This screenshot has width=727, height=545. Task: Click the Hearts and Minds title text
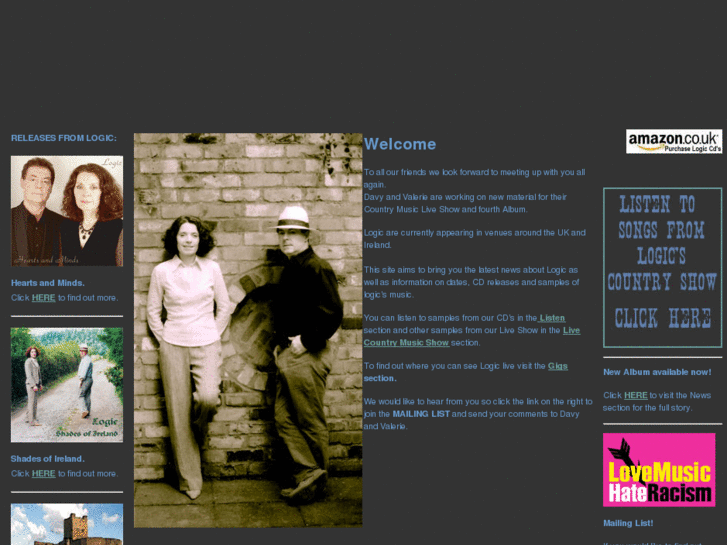[48, 283]
